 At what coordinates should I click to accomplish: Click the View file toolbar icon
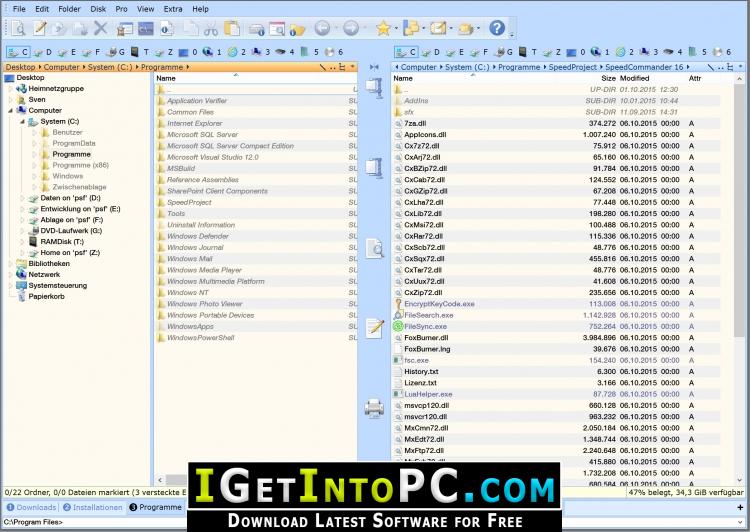18,29
